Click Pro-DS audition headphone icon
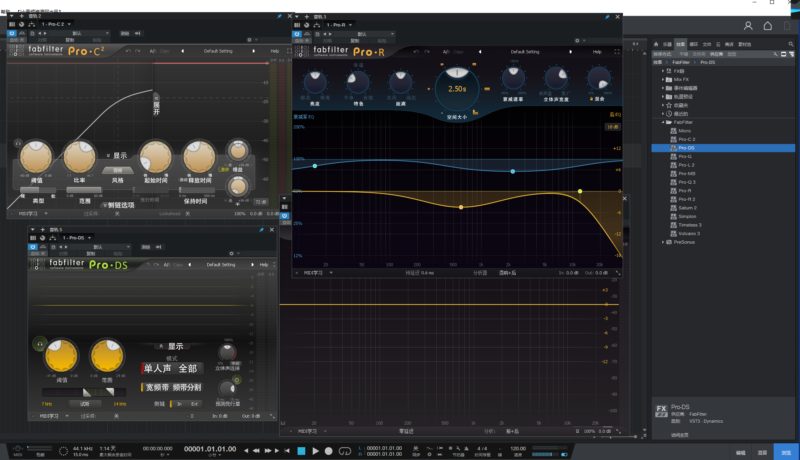Screen dimensions: 800x460 [39, 345]
